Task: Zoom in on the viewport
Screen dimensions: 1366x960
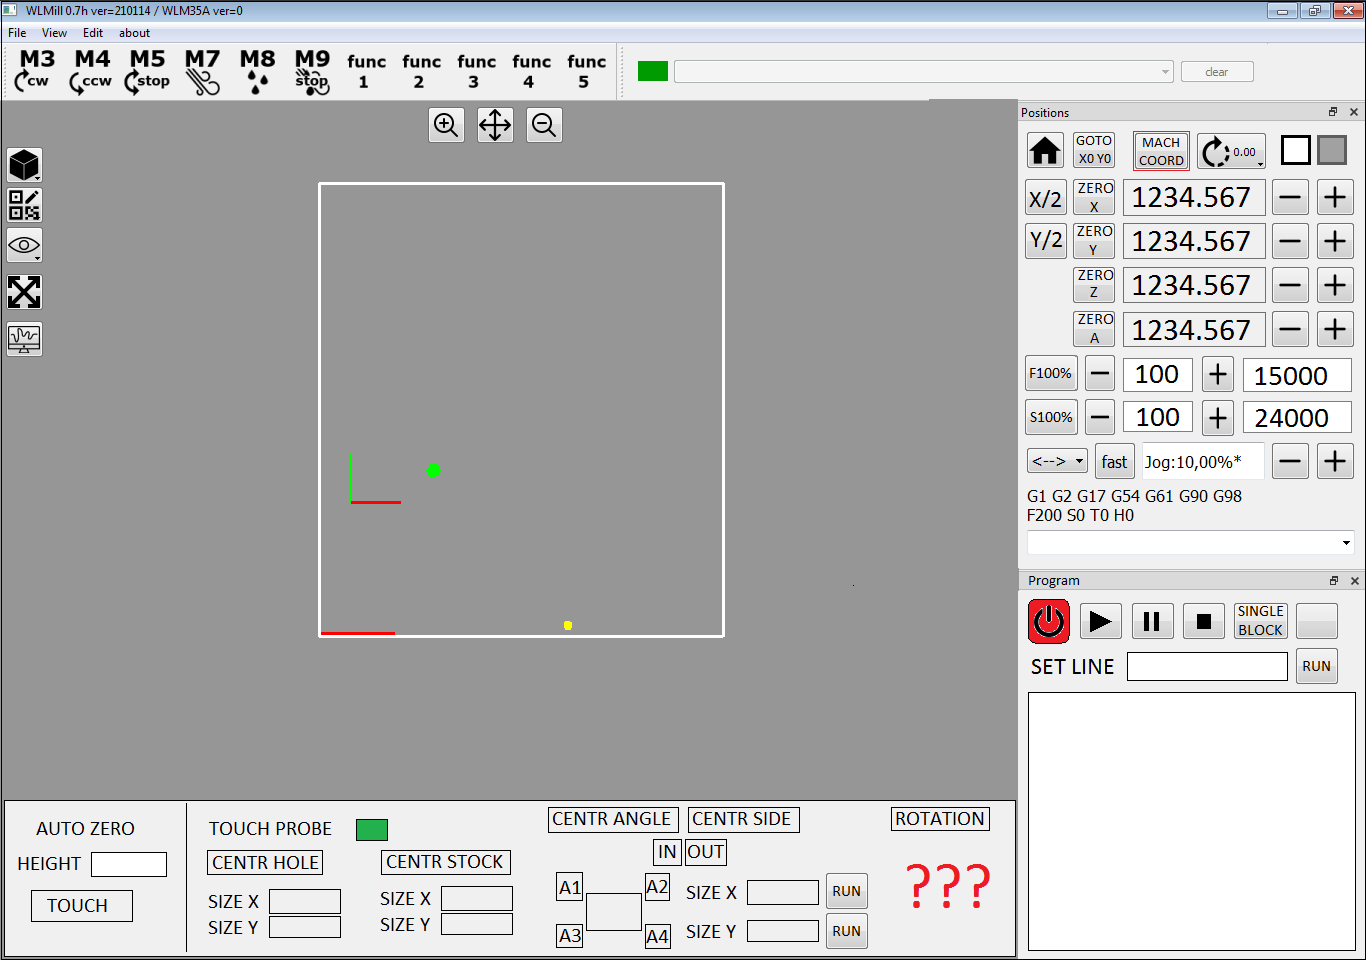Action: coord(446,125)
